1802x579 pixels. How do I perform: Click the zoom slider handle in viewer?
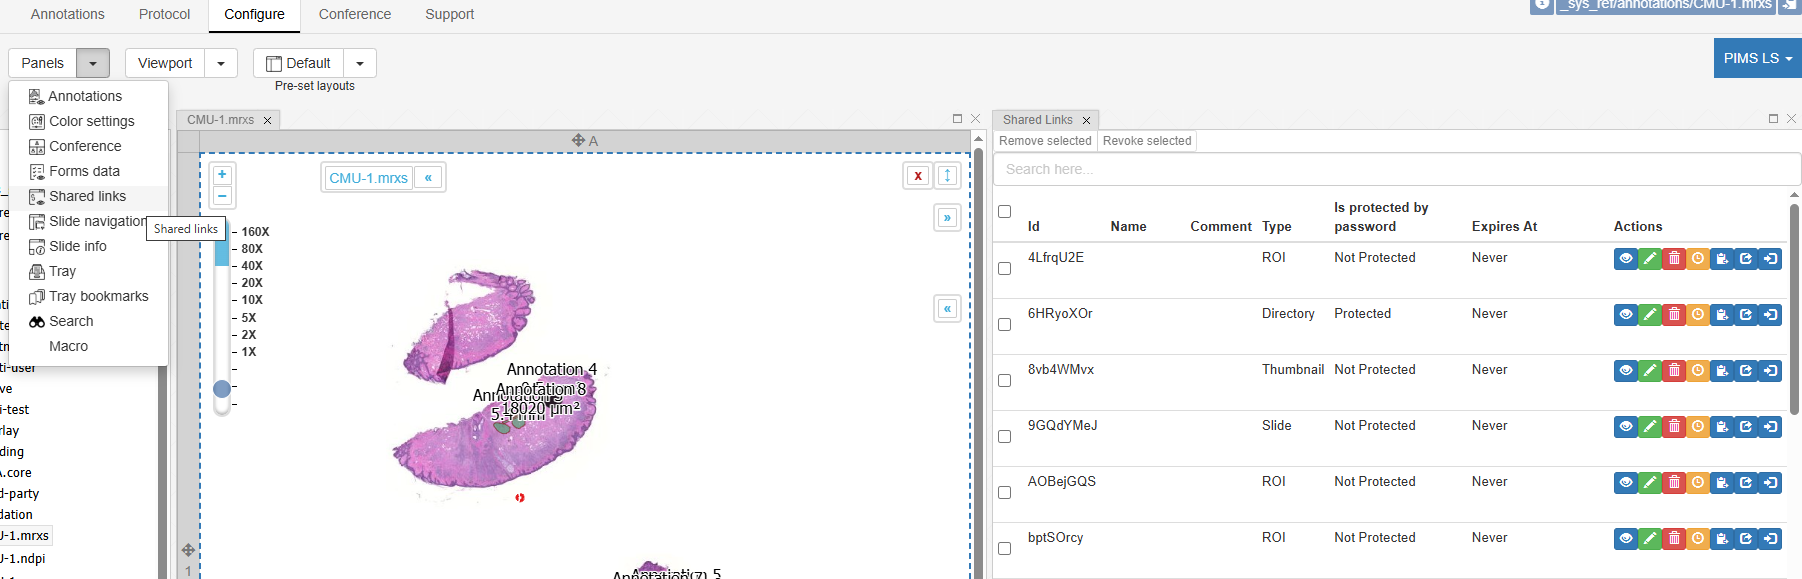tap(222, 389)
